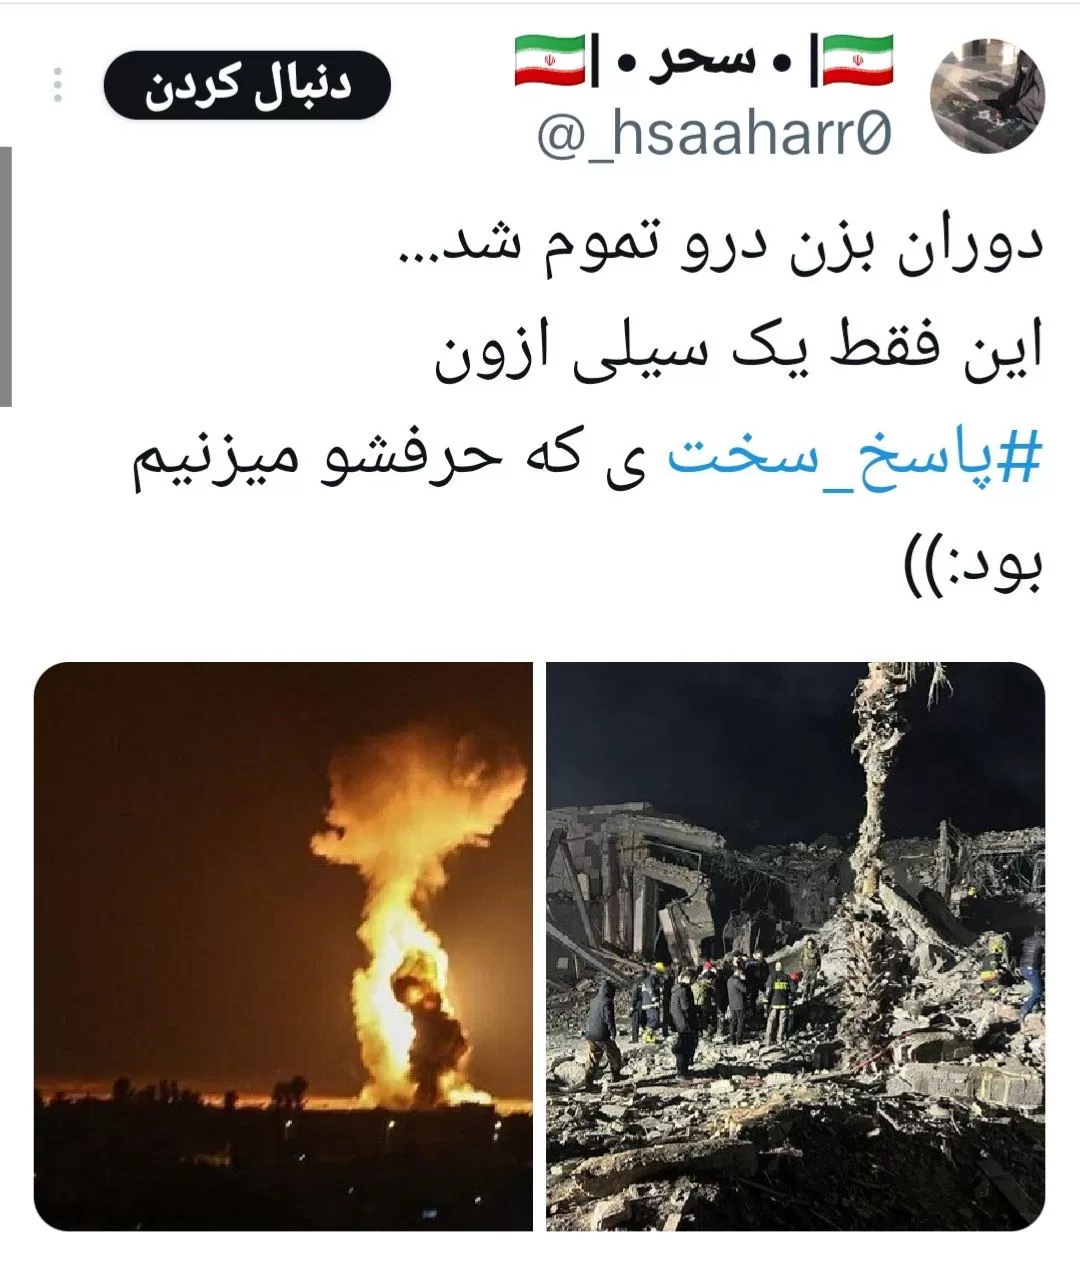Screen dimensions: 1080x1267
Task: Open the #پاسخ_سخت hashtag
Action: (855, 458)
